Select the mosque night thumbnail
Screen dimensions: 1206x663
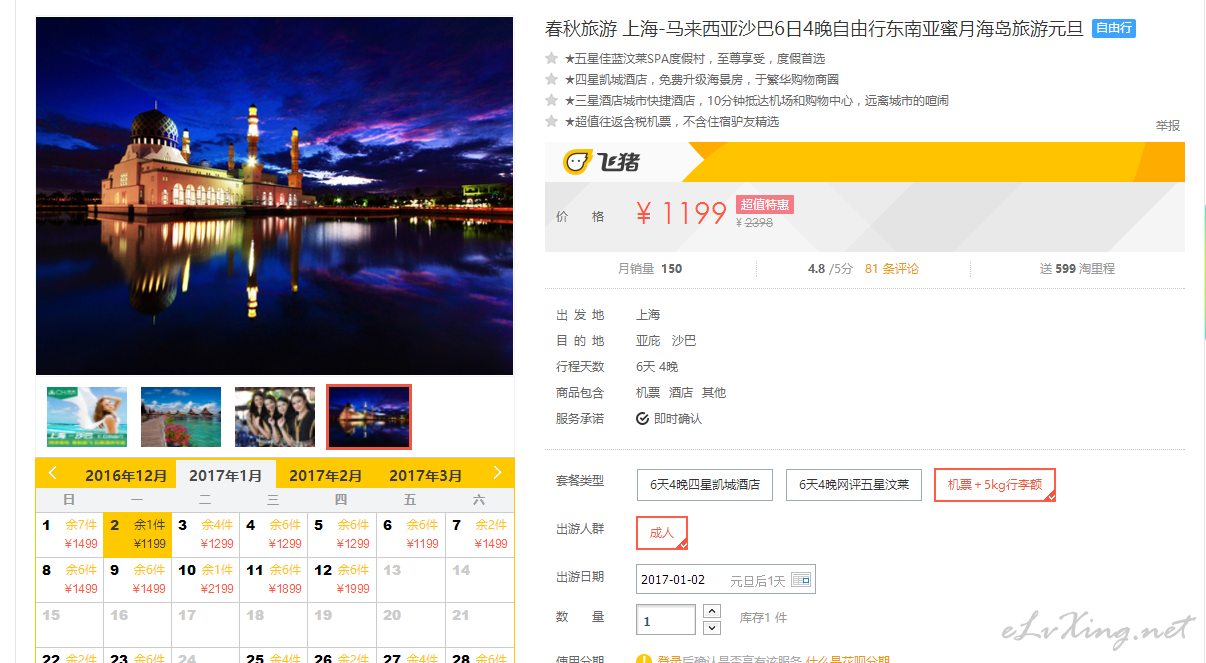click(x=369, y=417)
